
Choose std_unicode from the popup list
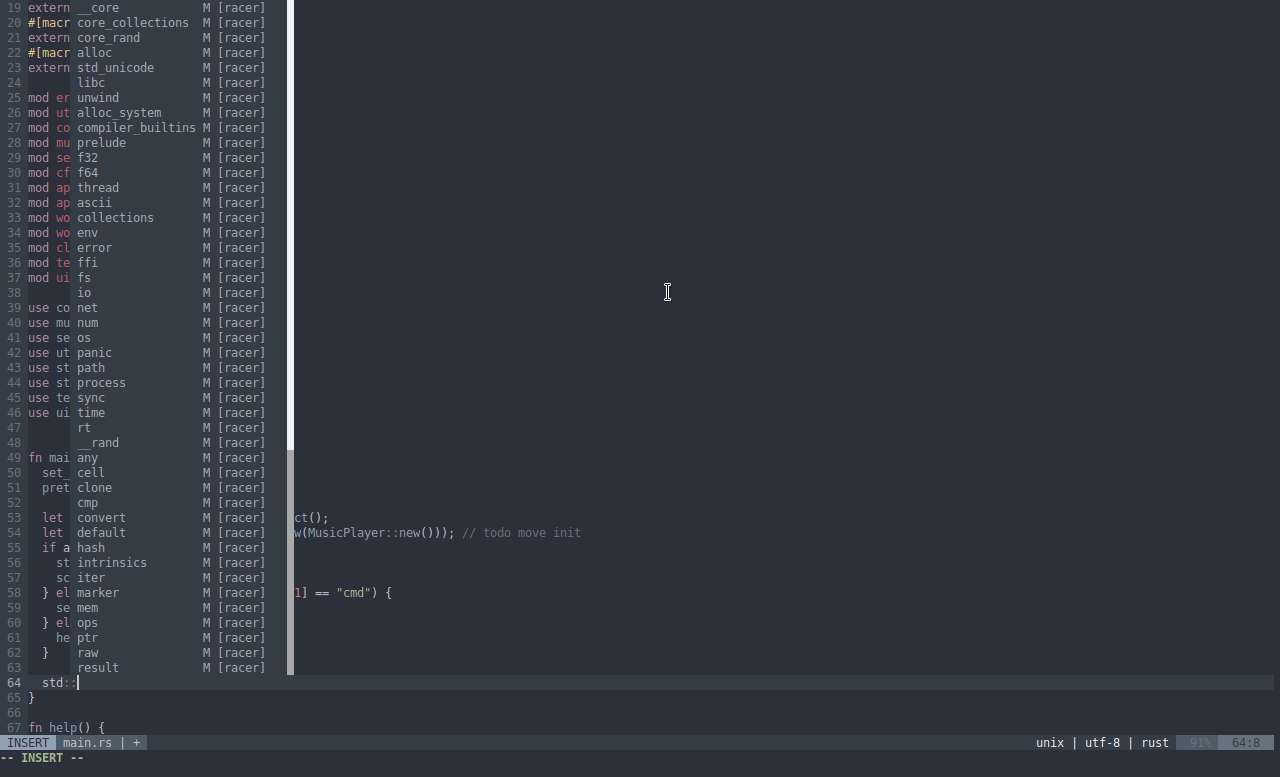pos(178,68)
